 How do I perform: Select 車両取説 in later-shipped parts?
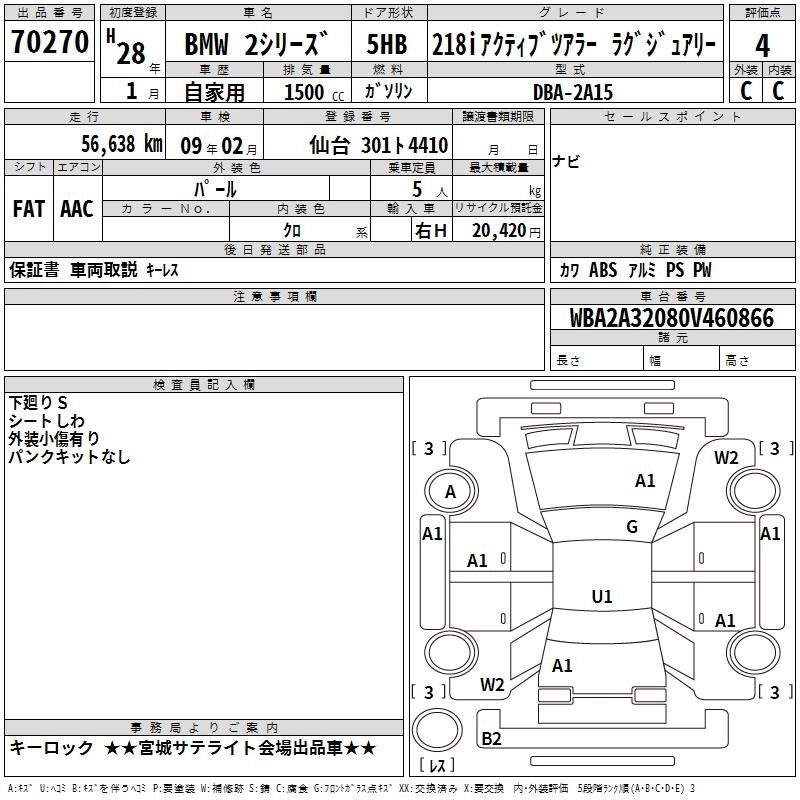click(104, 269)
